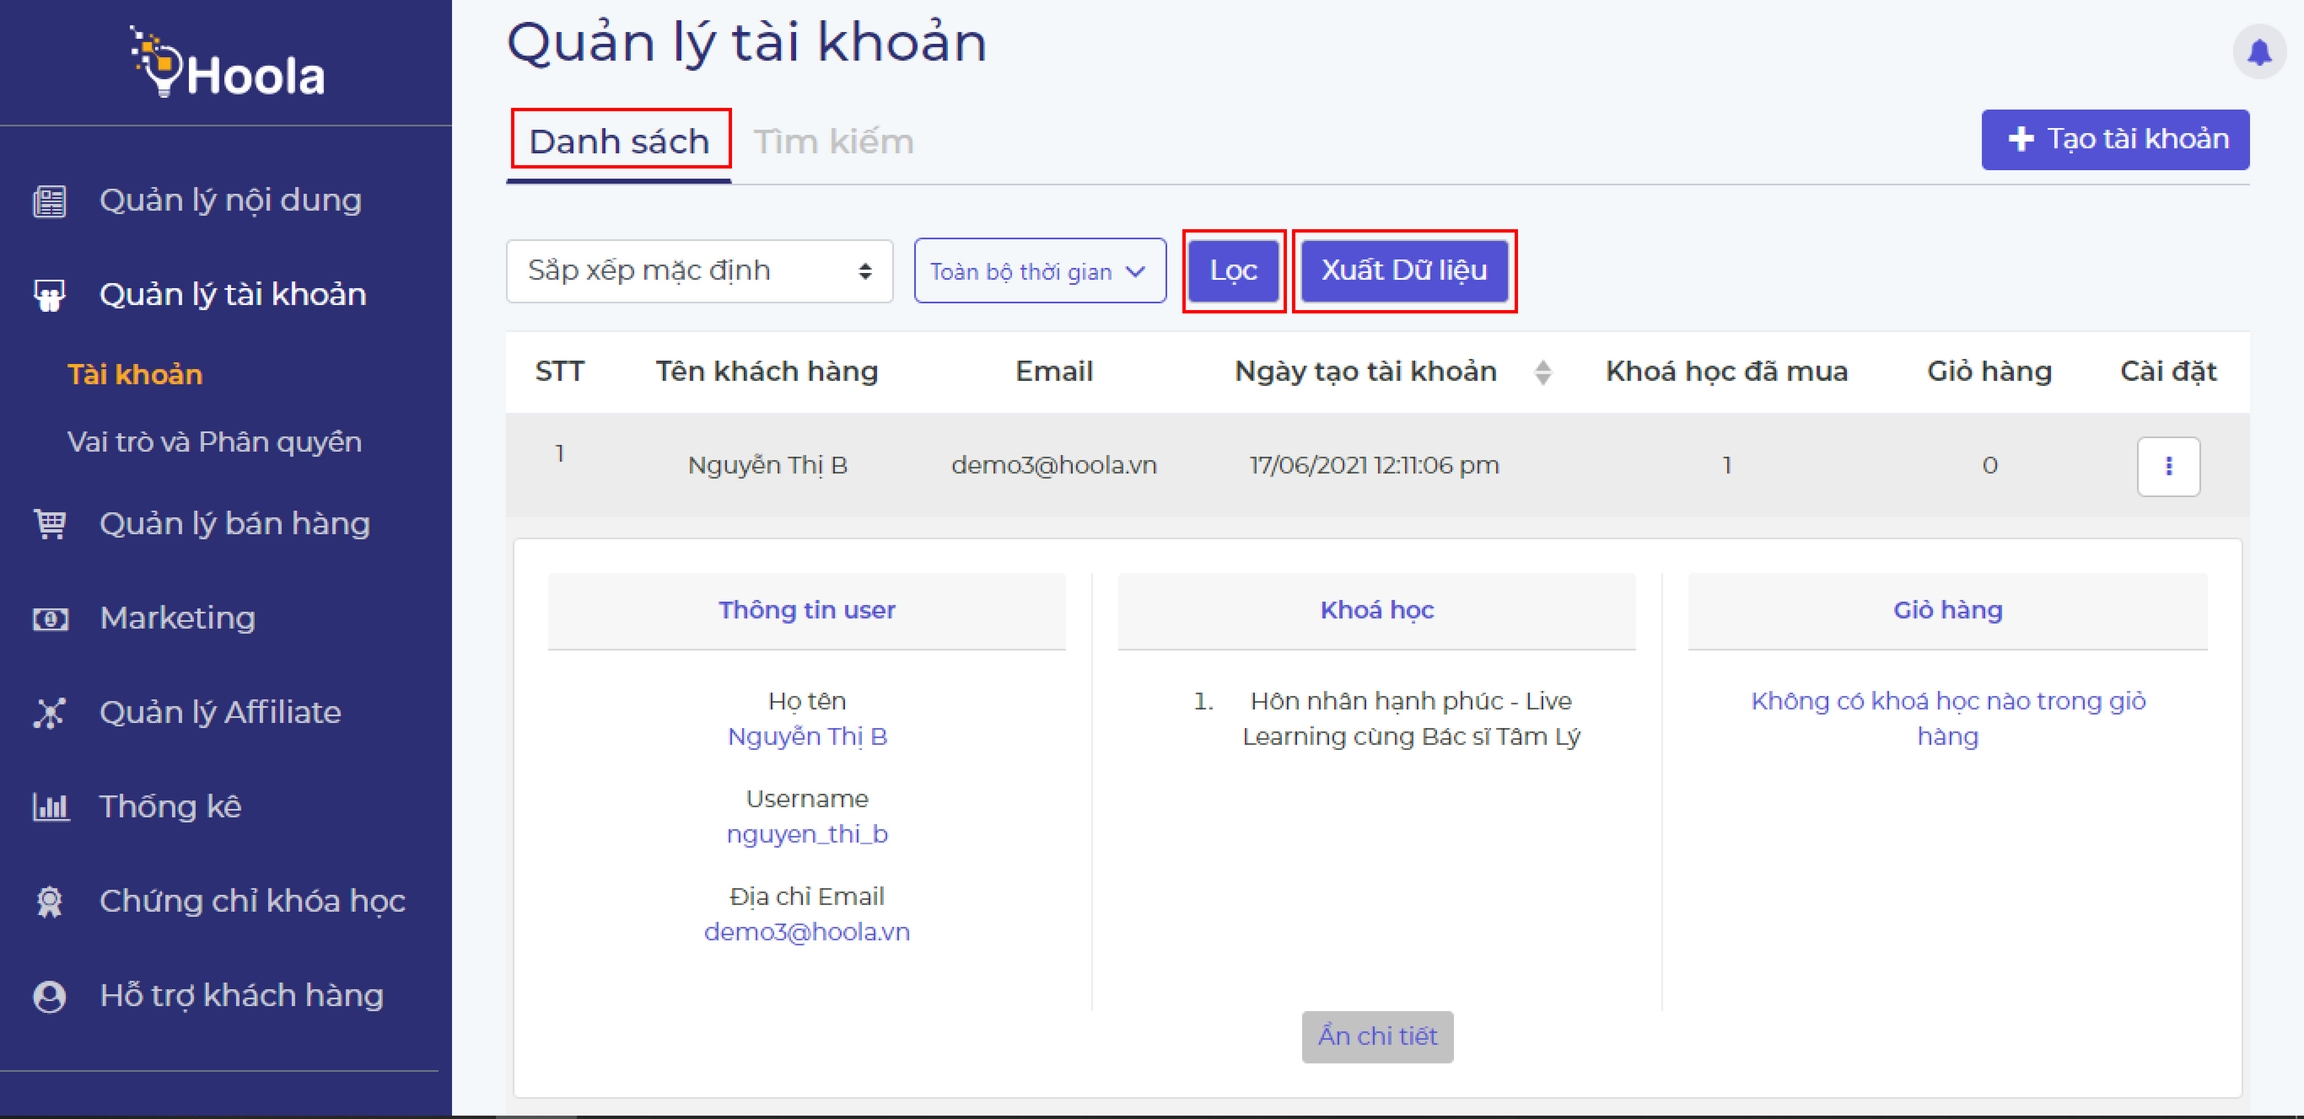
Task: Select the Danh sách tab
Action: pyautogui.click(x=619, y=142)
